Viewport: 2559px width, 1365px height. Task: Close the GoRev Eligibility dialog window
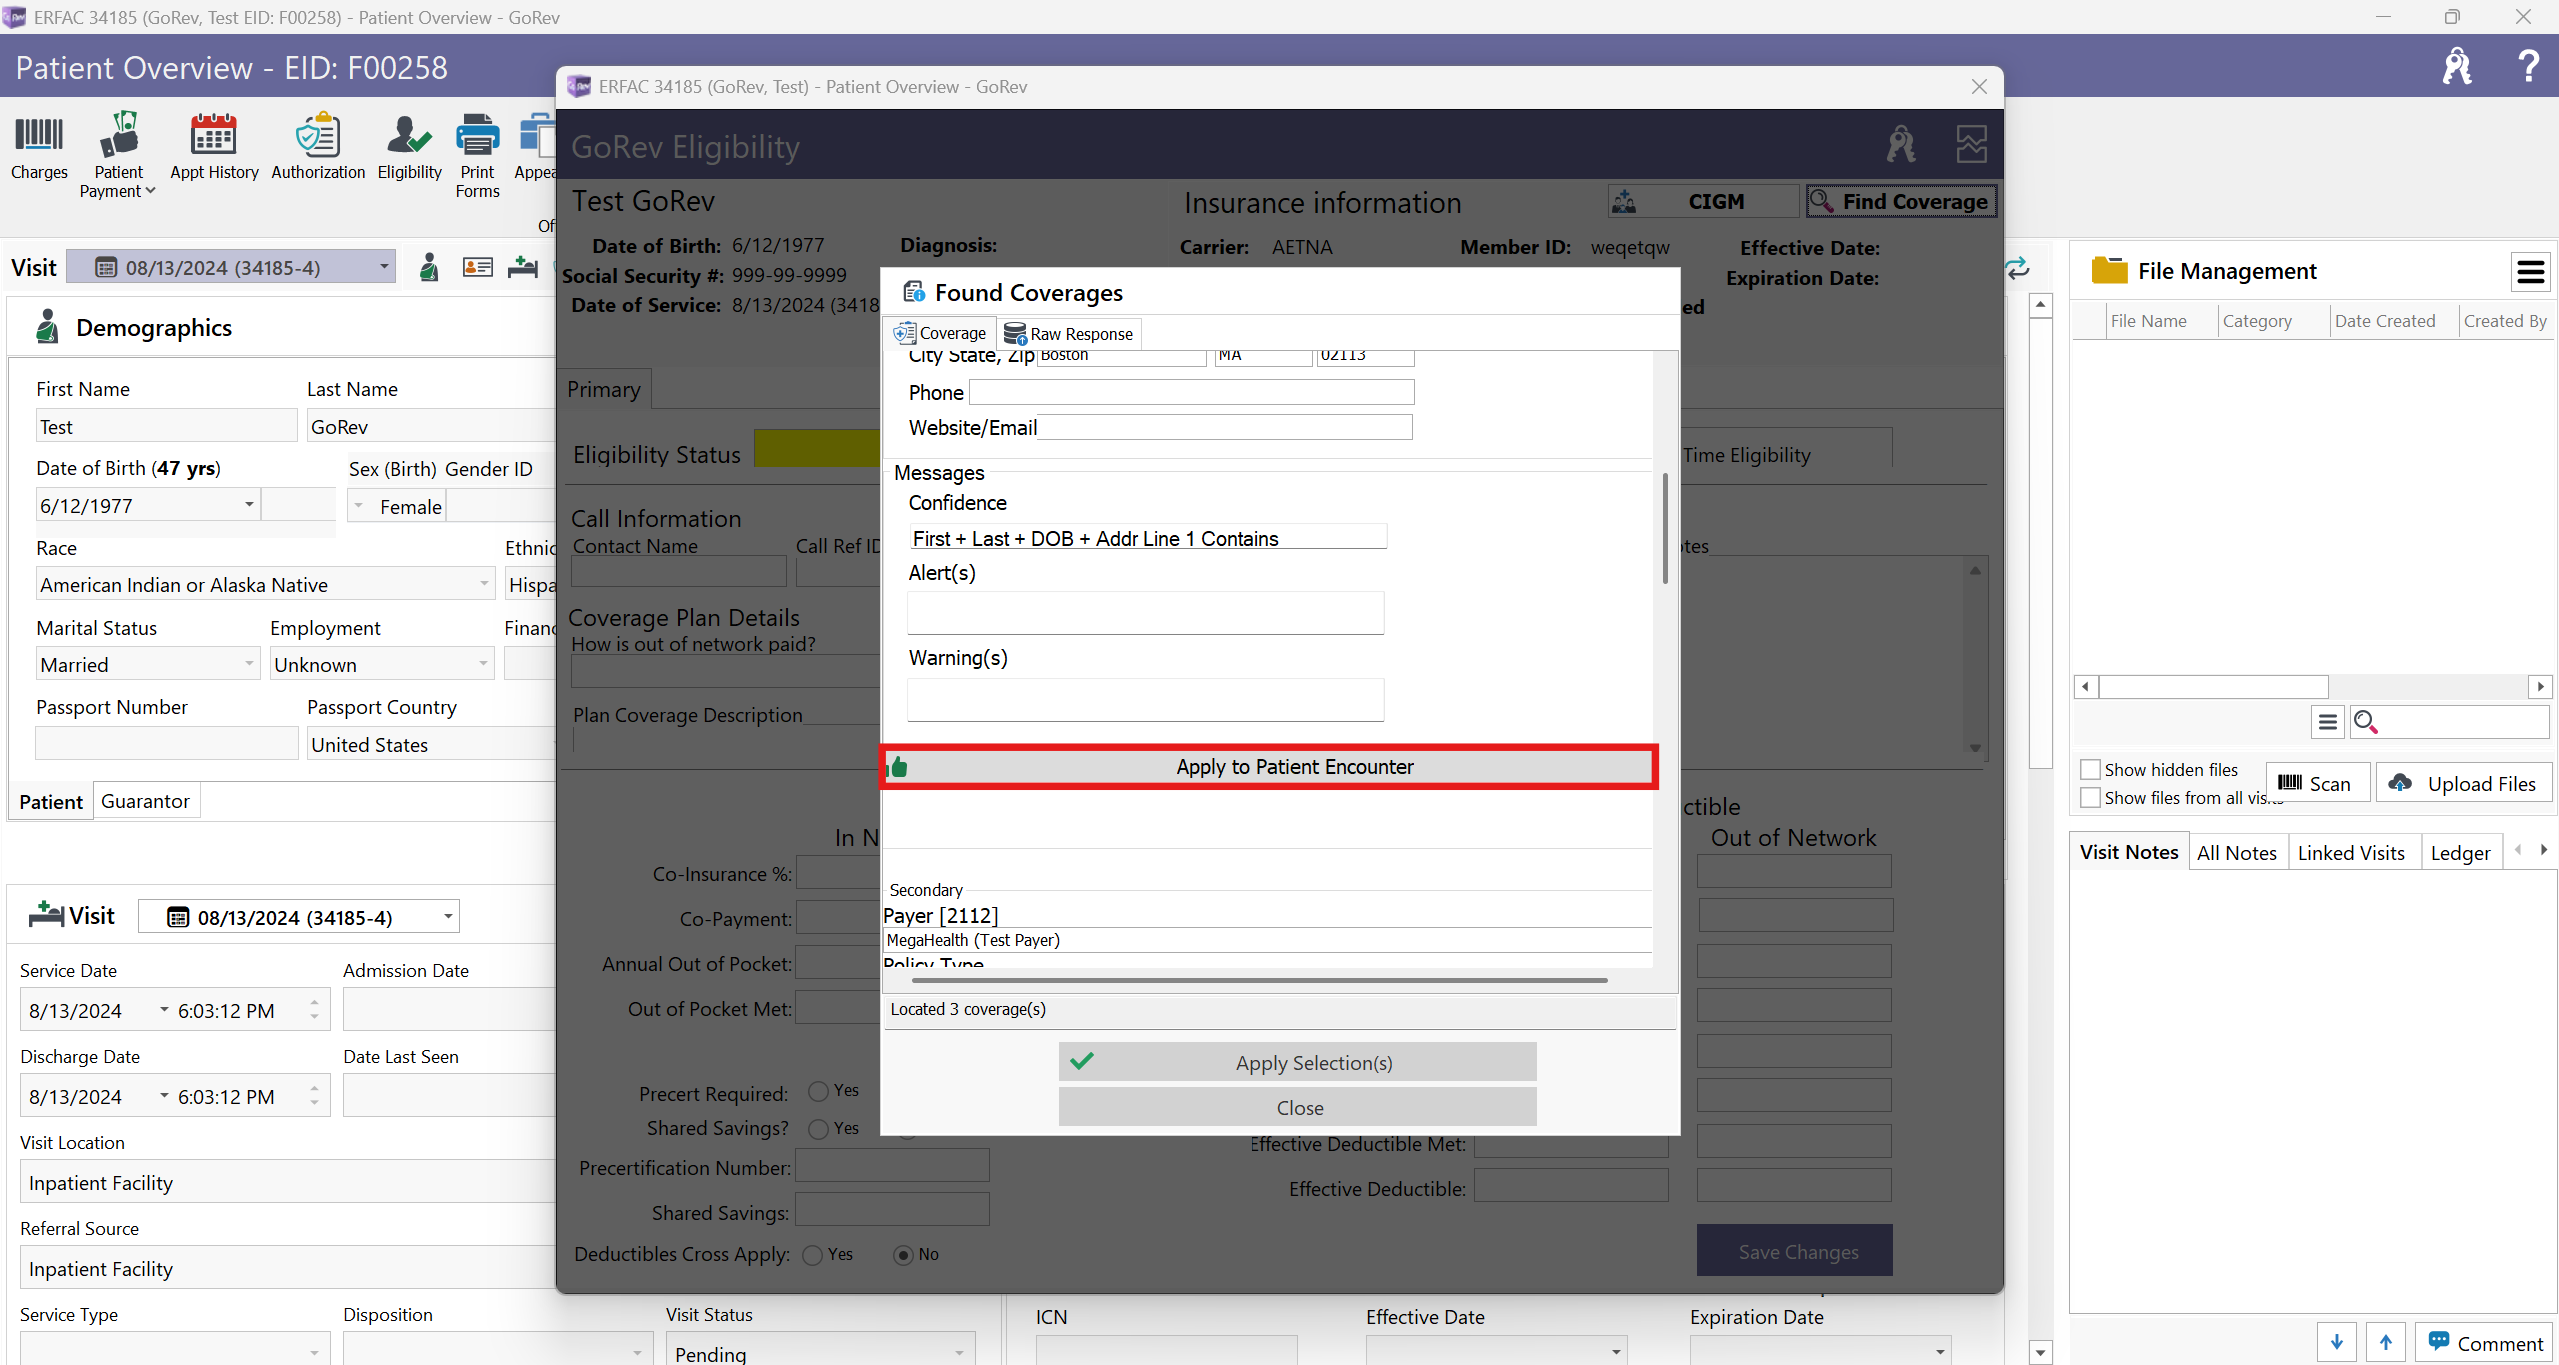point(1979,86)
